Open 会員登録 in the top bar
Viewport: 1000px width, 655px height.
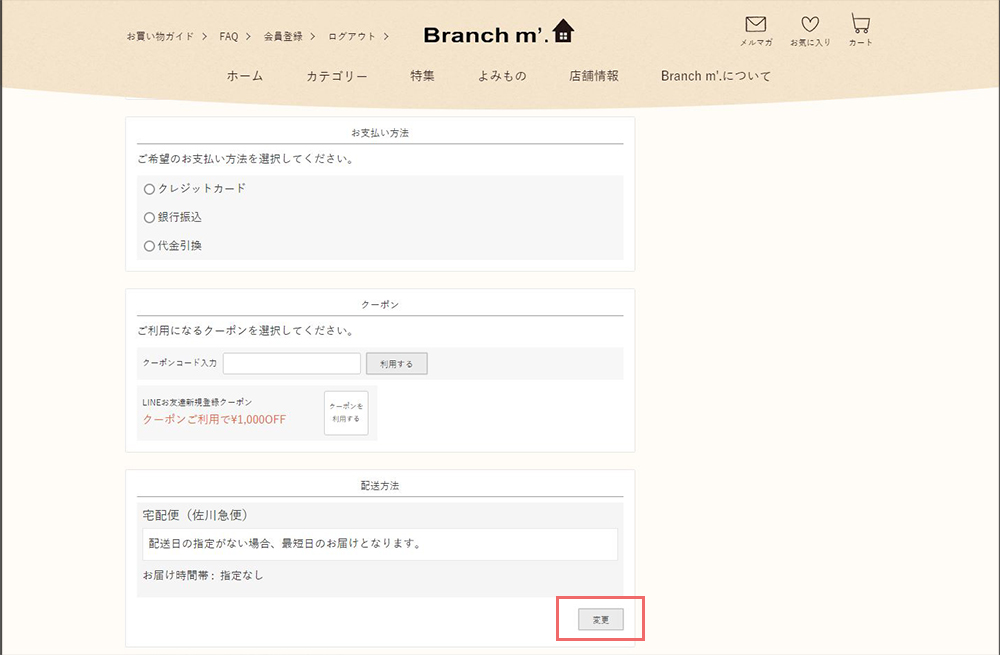[x=283, y=36]
